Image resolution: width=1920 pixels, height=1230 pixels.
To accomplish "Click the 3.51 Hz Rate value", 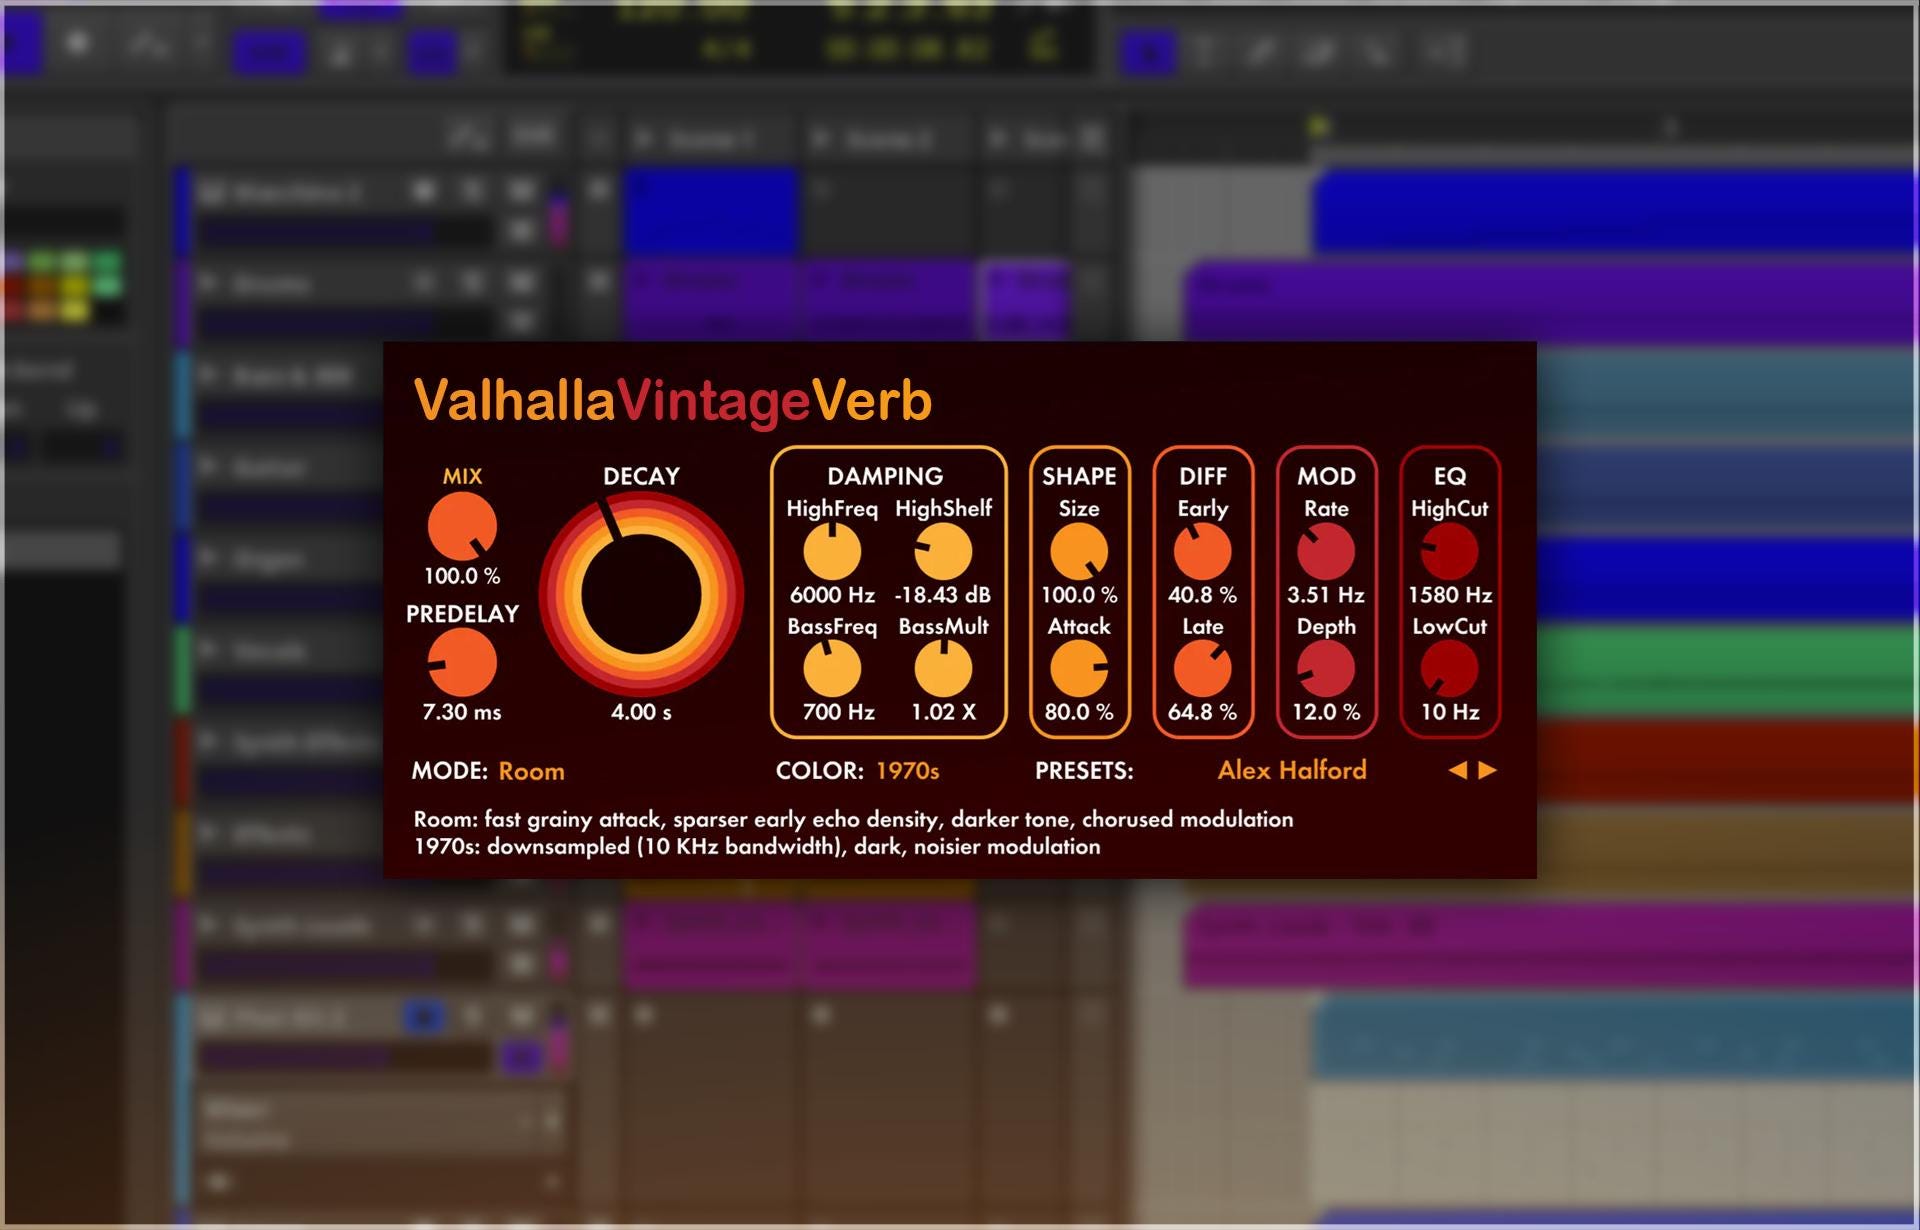I will click(1326, 595).
